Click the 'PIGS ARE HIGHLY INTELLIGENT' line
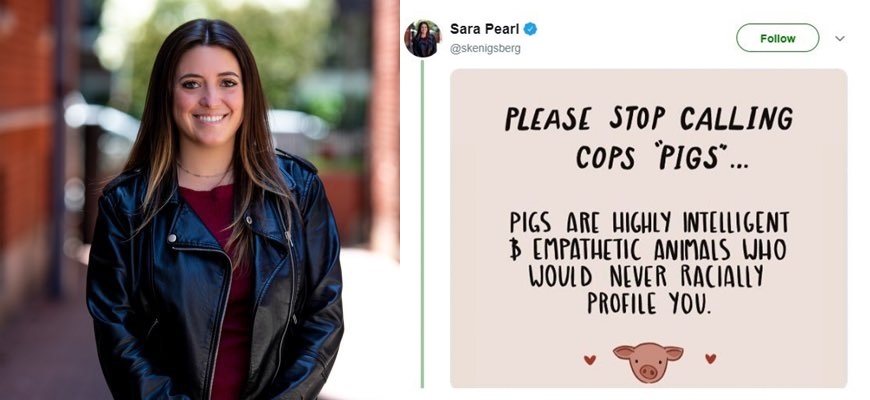Screen dimensions: 870x400 coord(649,222)
